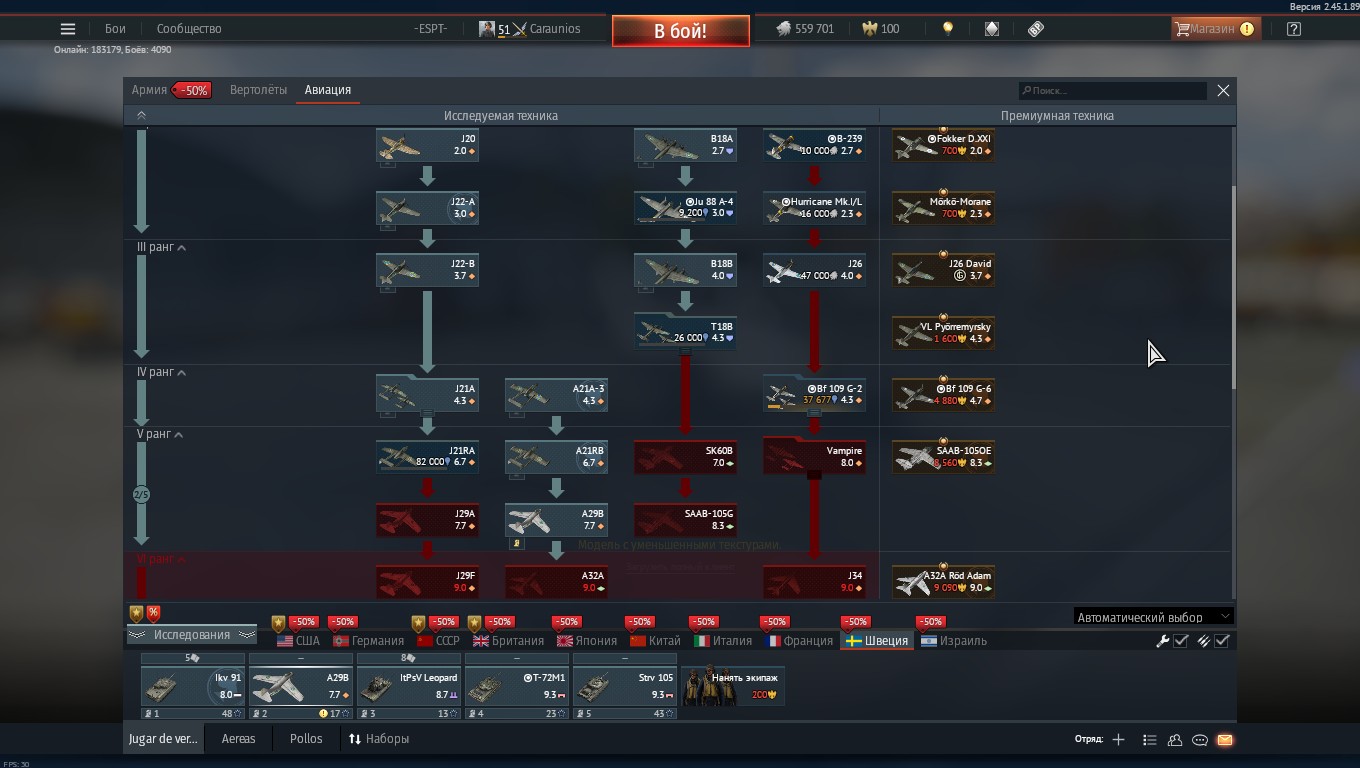Viewport: 1360px width, 768px height.
Task: Open the mail envelope icon
Action: coord(1225,740)
